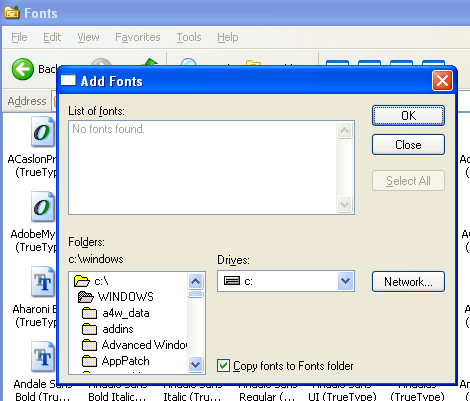Open the Help menu in Fonts window
Image resolution: width=470 pixels, height=401 pixels.
228,37
